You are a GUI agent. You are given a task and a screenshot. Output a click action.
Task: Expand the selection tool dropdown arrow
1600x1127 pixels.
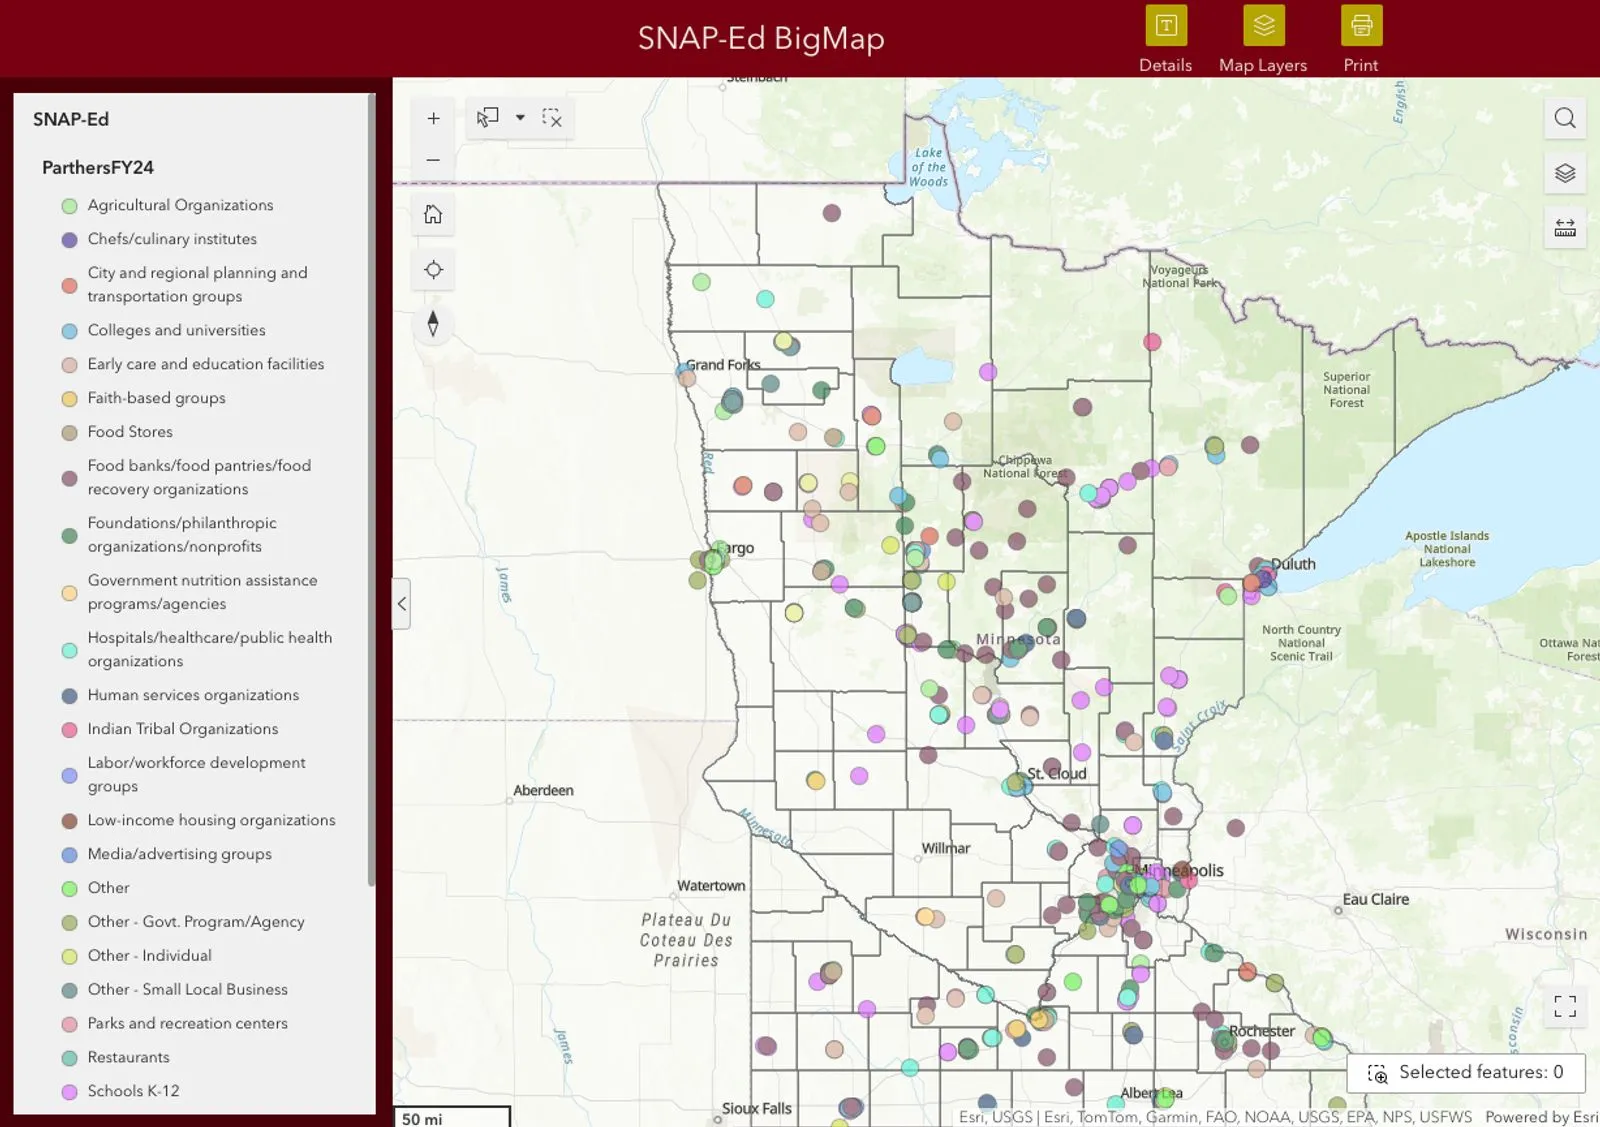[x=520, y=117]
